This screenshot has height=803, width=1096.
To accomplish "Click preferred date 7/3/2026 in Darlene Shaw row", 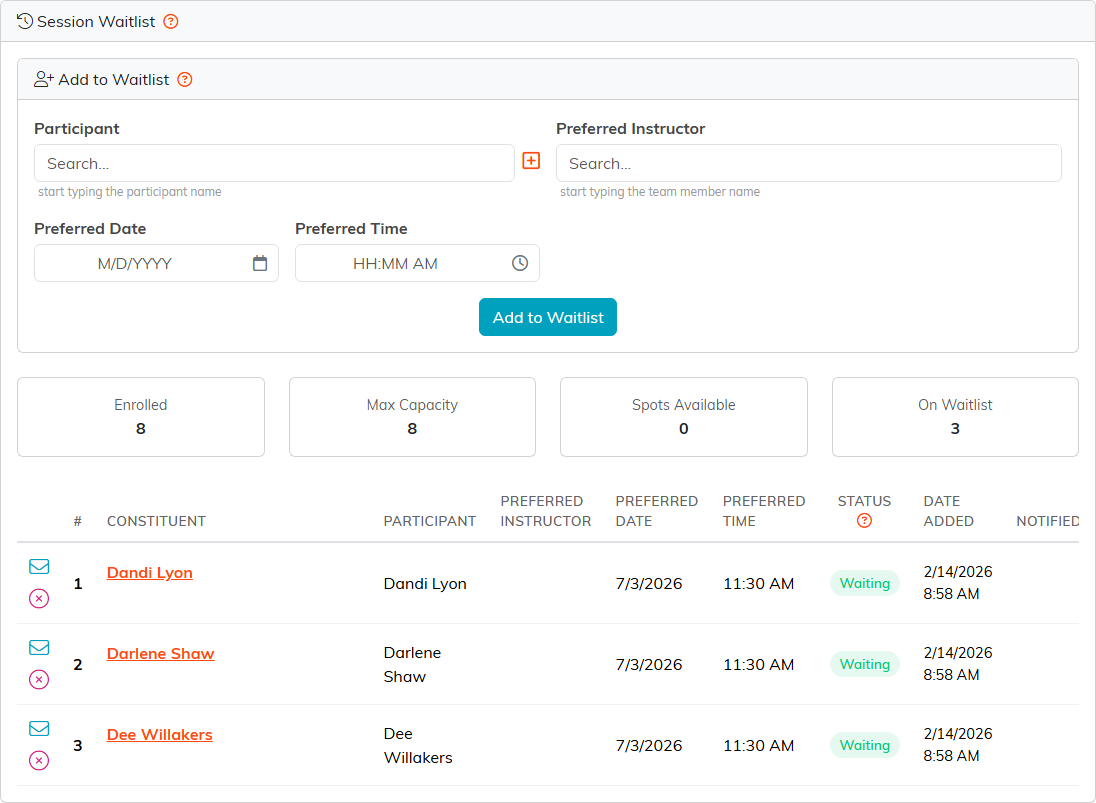I will [649, 665].
